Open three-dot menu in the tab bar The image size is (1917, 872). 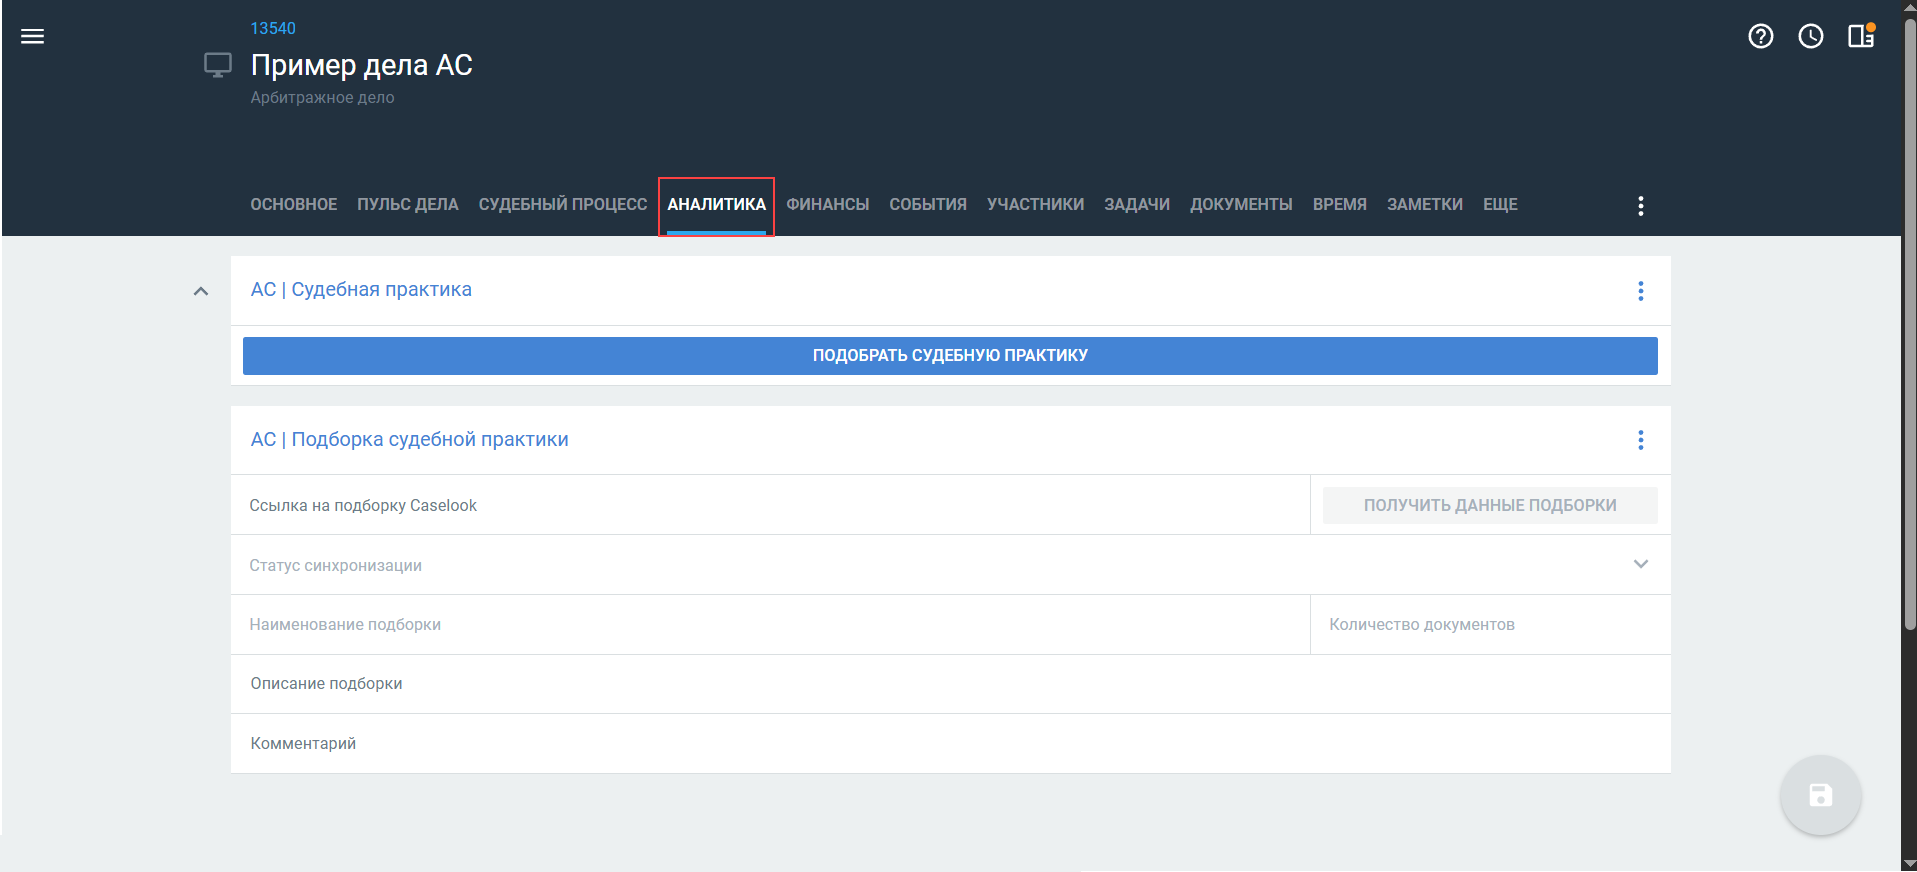click(1640, 206)
